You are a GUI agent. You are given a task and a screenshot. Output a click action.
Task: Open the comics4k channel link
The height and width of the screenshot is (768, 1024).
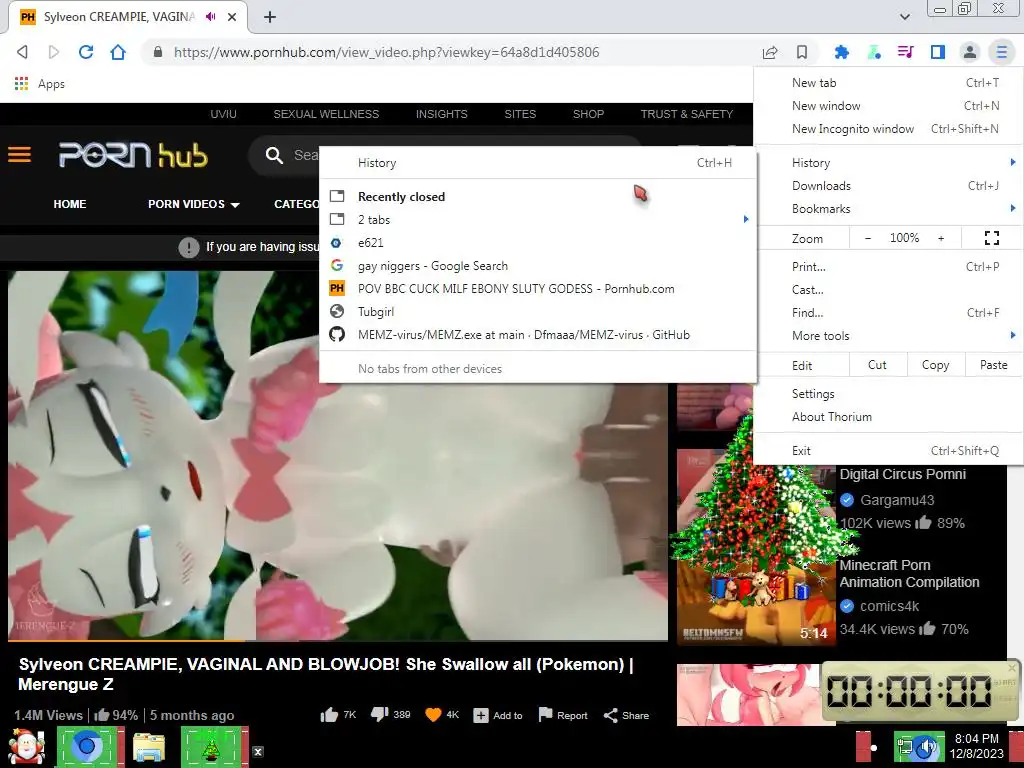[889, 606]
